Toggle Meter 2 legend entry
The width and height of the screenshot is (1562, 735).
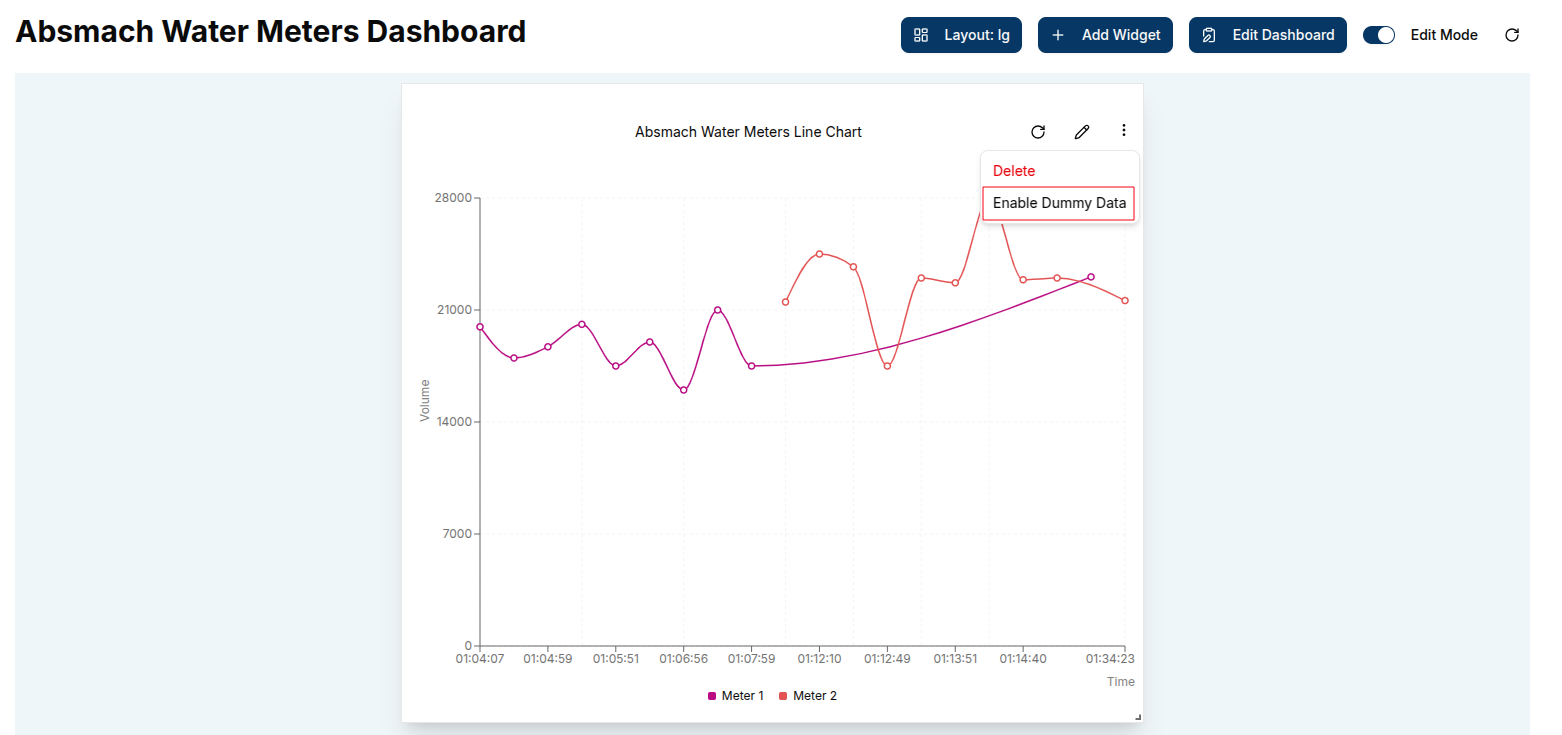(808, 696)
